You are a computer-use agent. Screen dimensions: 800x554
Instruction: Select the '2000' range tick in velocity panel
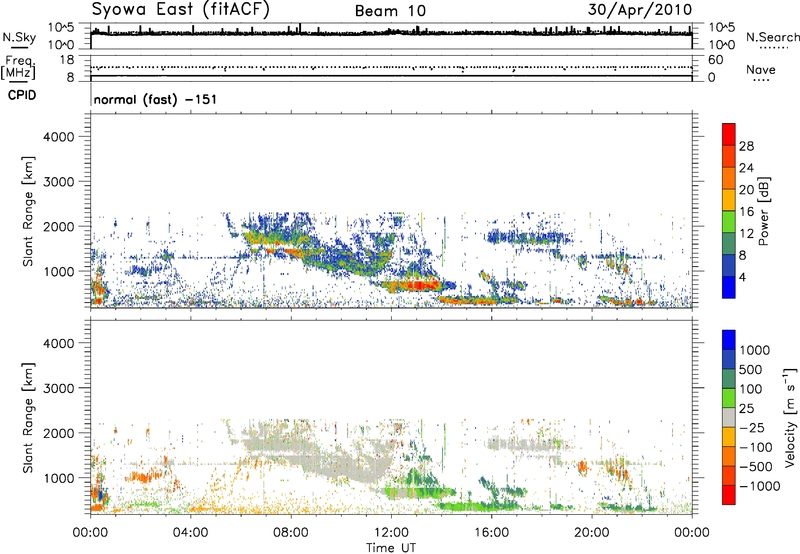59,433
